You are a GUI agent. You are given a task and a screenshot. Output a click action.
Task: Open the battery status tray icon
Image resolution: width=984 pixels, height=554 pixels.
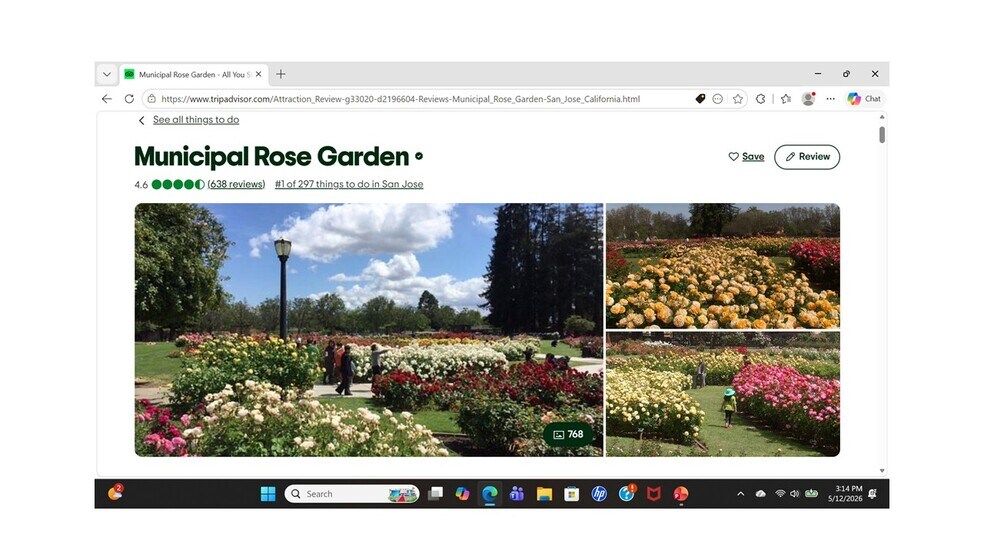click(x=811, y=493)
